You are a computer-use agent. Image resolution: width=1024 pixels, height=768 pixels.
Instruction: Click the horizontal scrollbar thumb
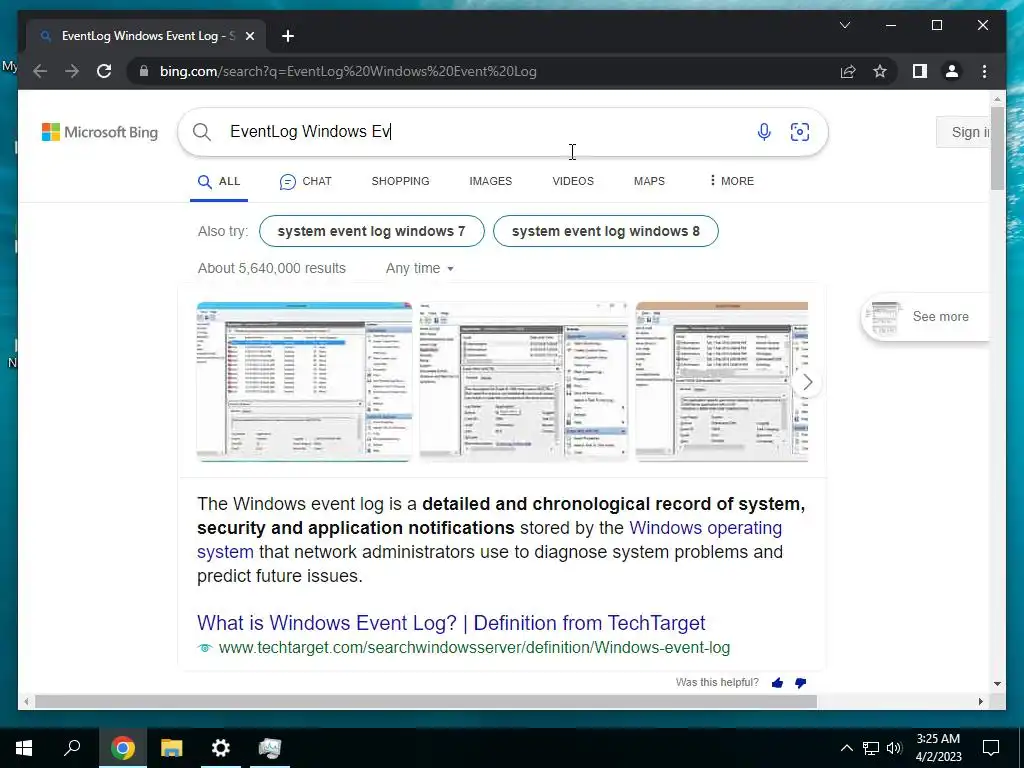tap(426, 701)
